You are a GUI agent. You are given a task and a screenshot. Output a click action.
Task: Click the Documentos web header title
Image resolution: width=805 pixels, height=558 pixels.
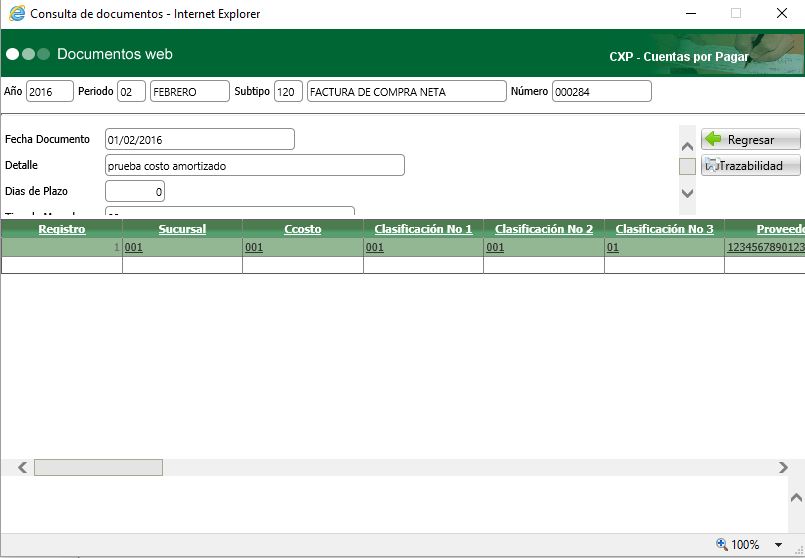click(x=114, y=54)
